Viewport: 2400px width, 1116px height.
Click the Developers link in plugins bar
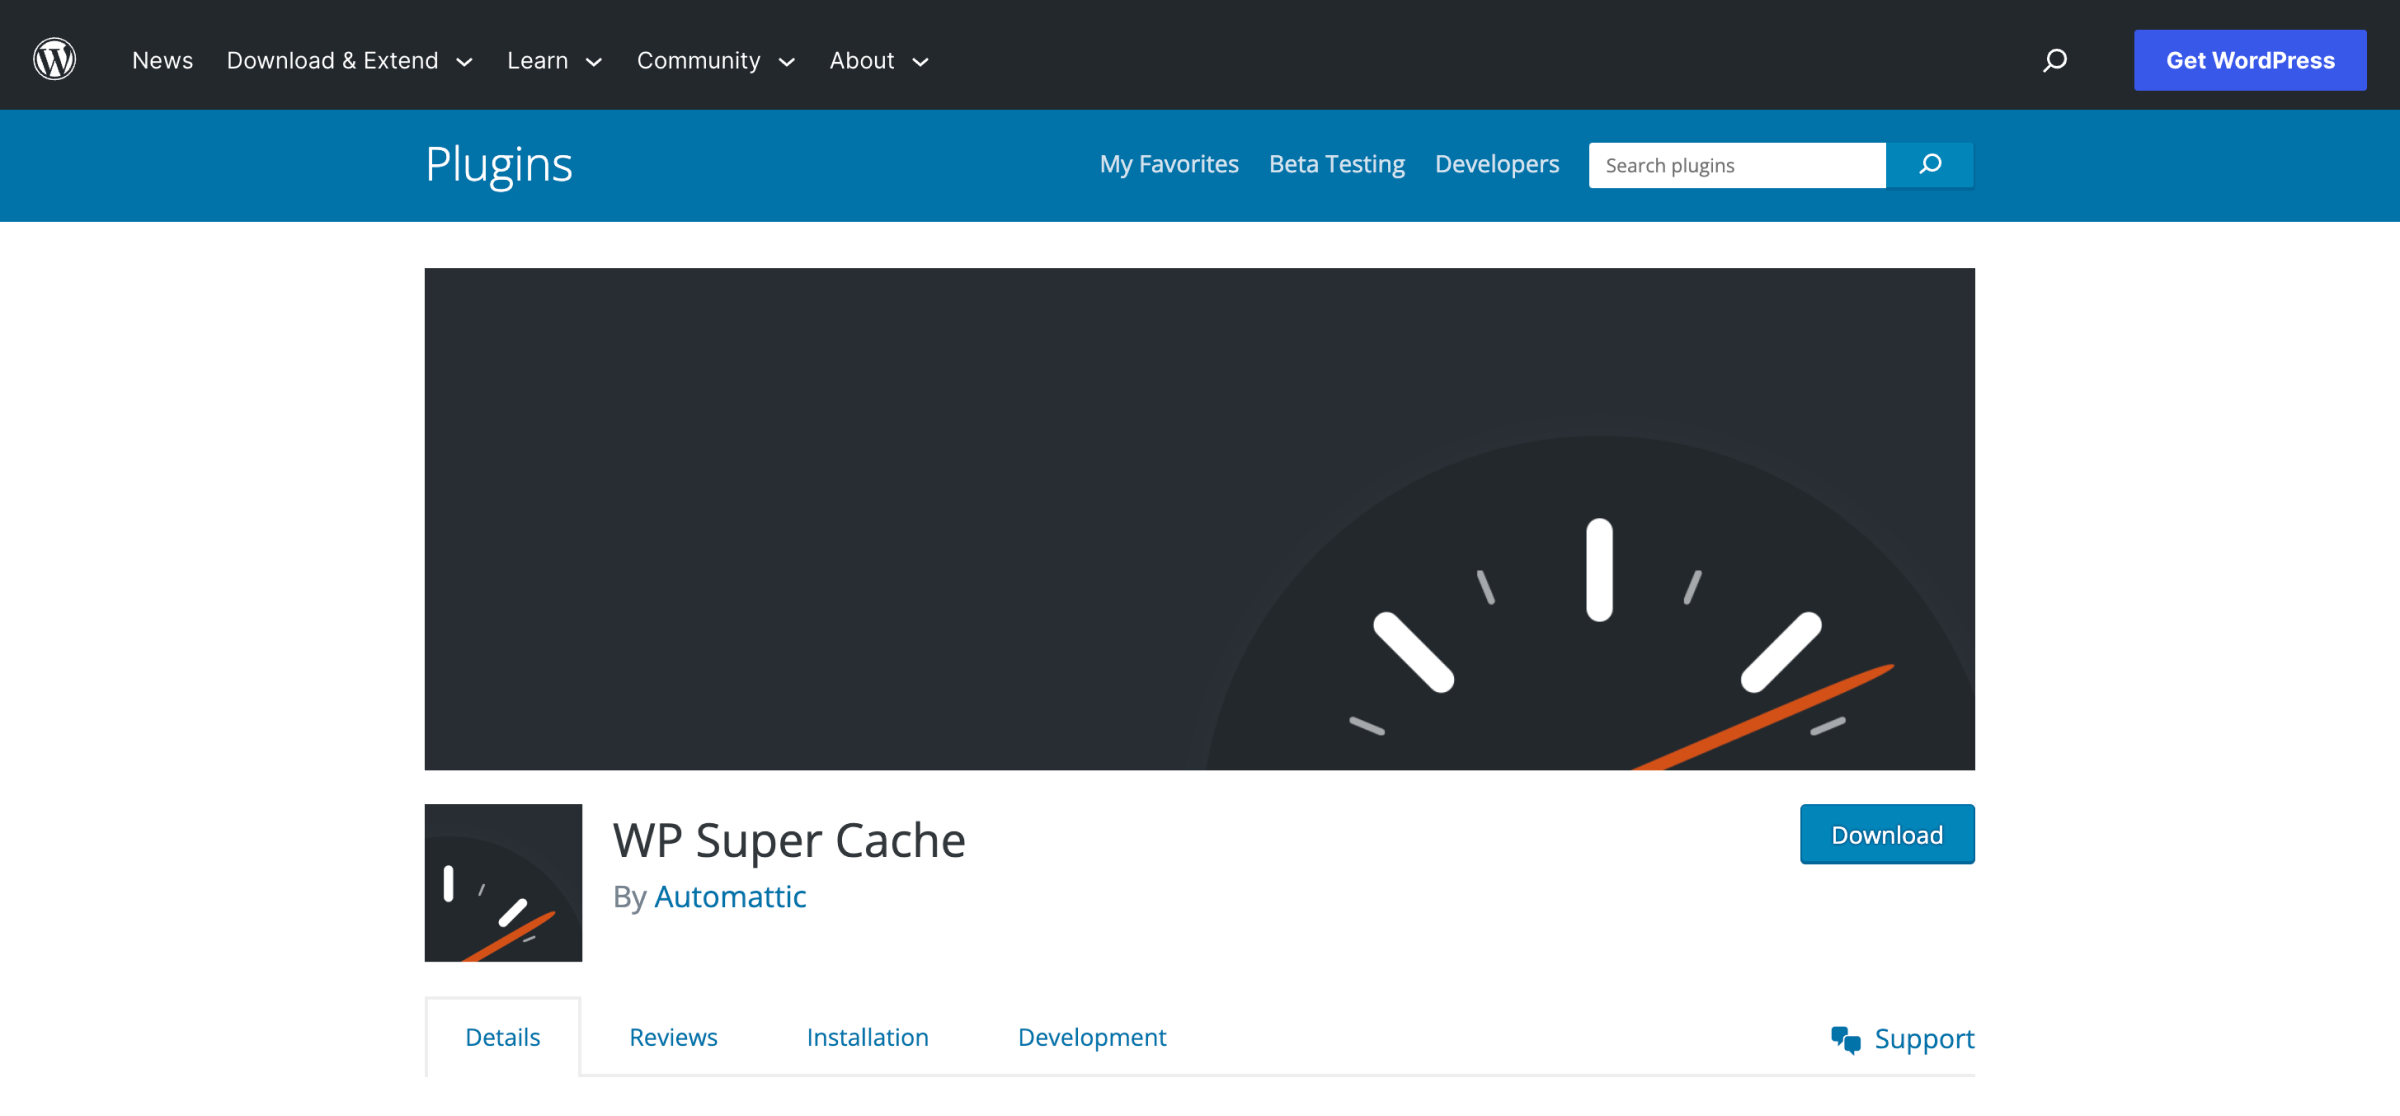1497,164
